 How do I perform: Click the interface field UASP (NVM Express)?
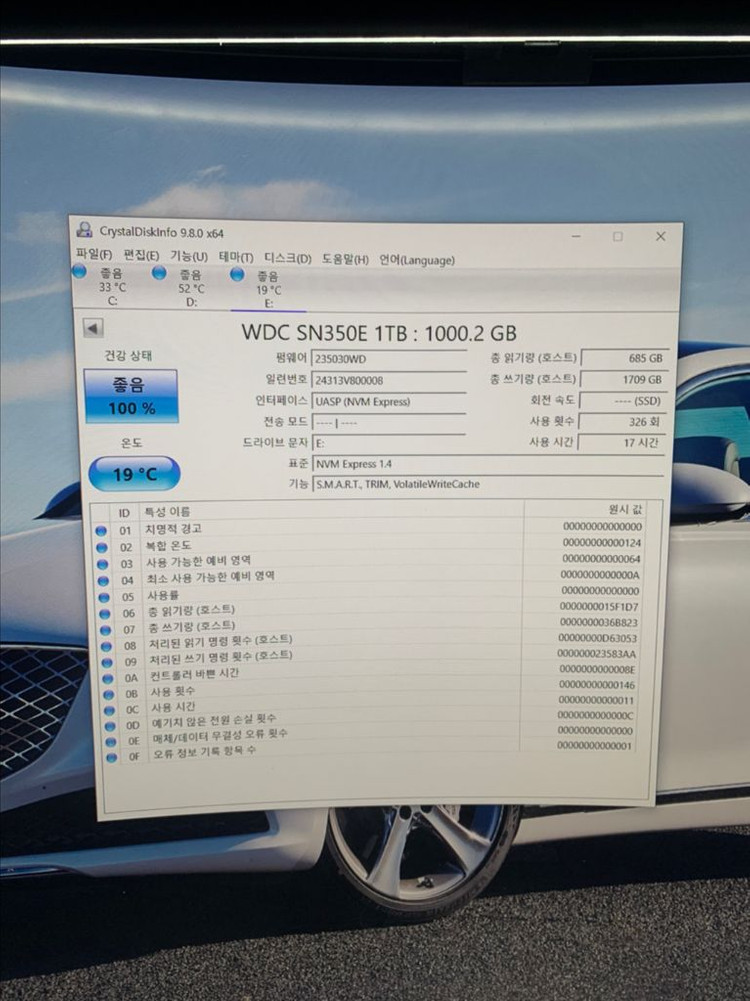click(x=389, y=402)
